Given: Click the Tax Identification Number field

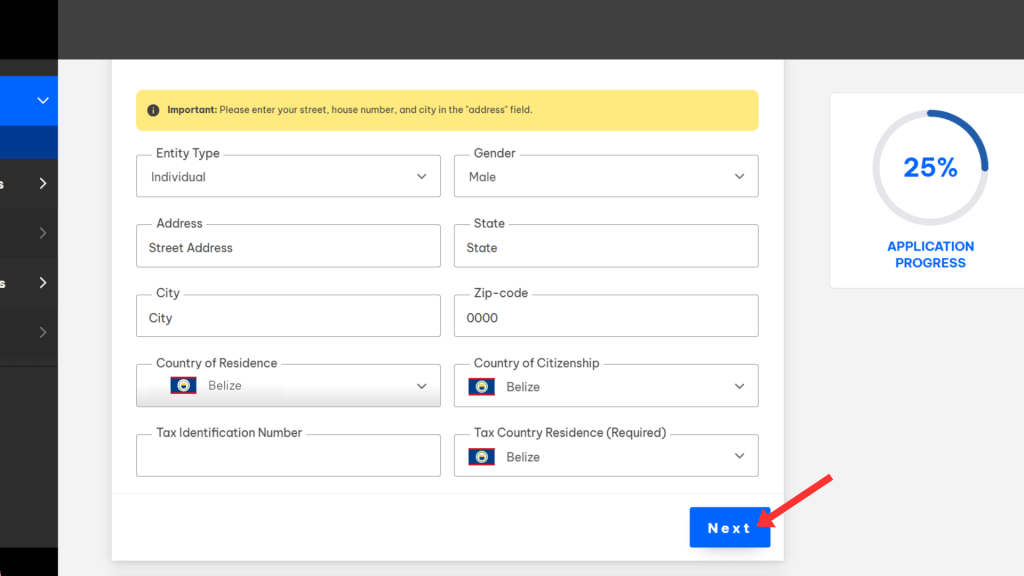Looking at the screenshot, I should [x=288, y=455].
